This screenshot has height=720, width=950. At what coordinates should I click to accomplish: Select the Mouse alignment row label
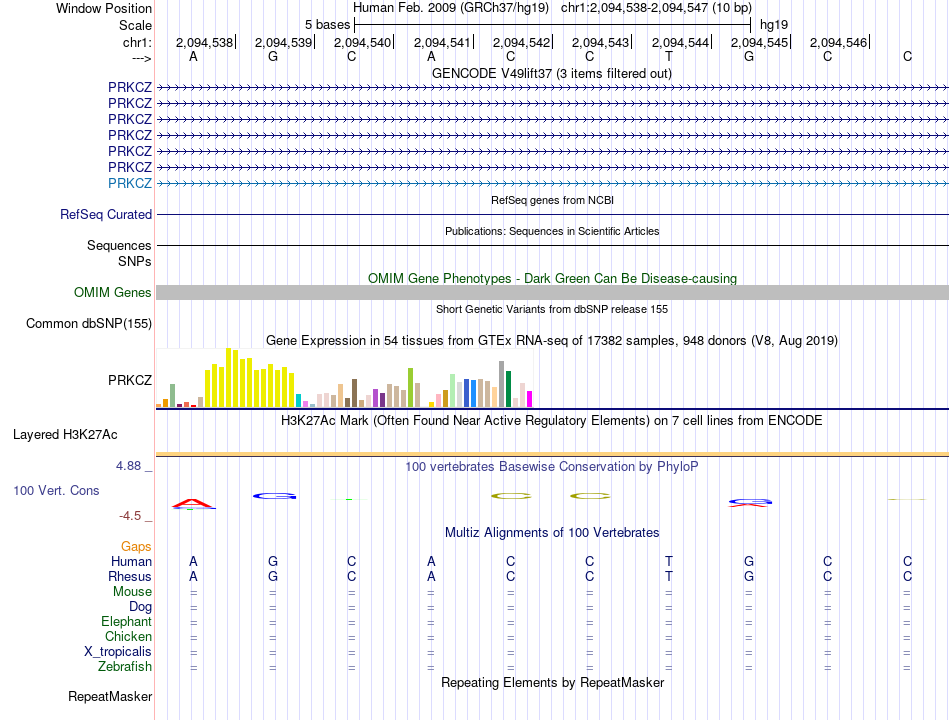coord(132,592)
